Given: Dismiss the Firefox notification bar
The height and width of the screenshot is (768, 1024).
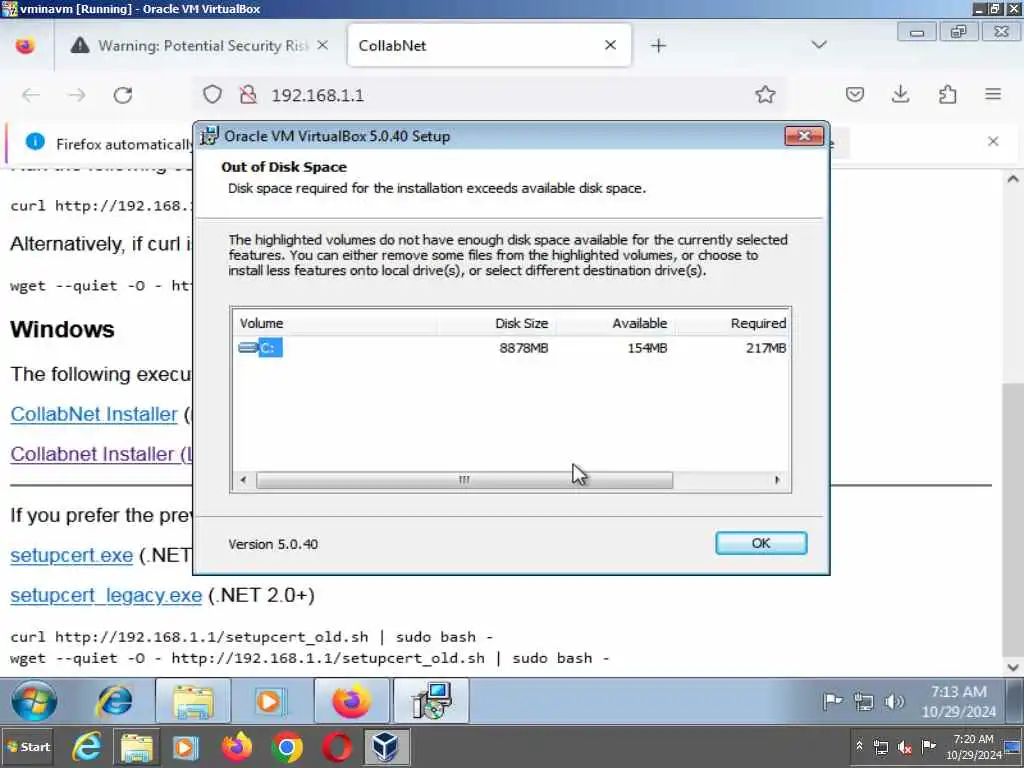Looking at the screenshot, I should [x=993, y=141].
